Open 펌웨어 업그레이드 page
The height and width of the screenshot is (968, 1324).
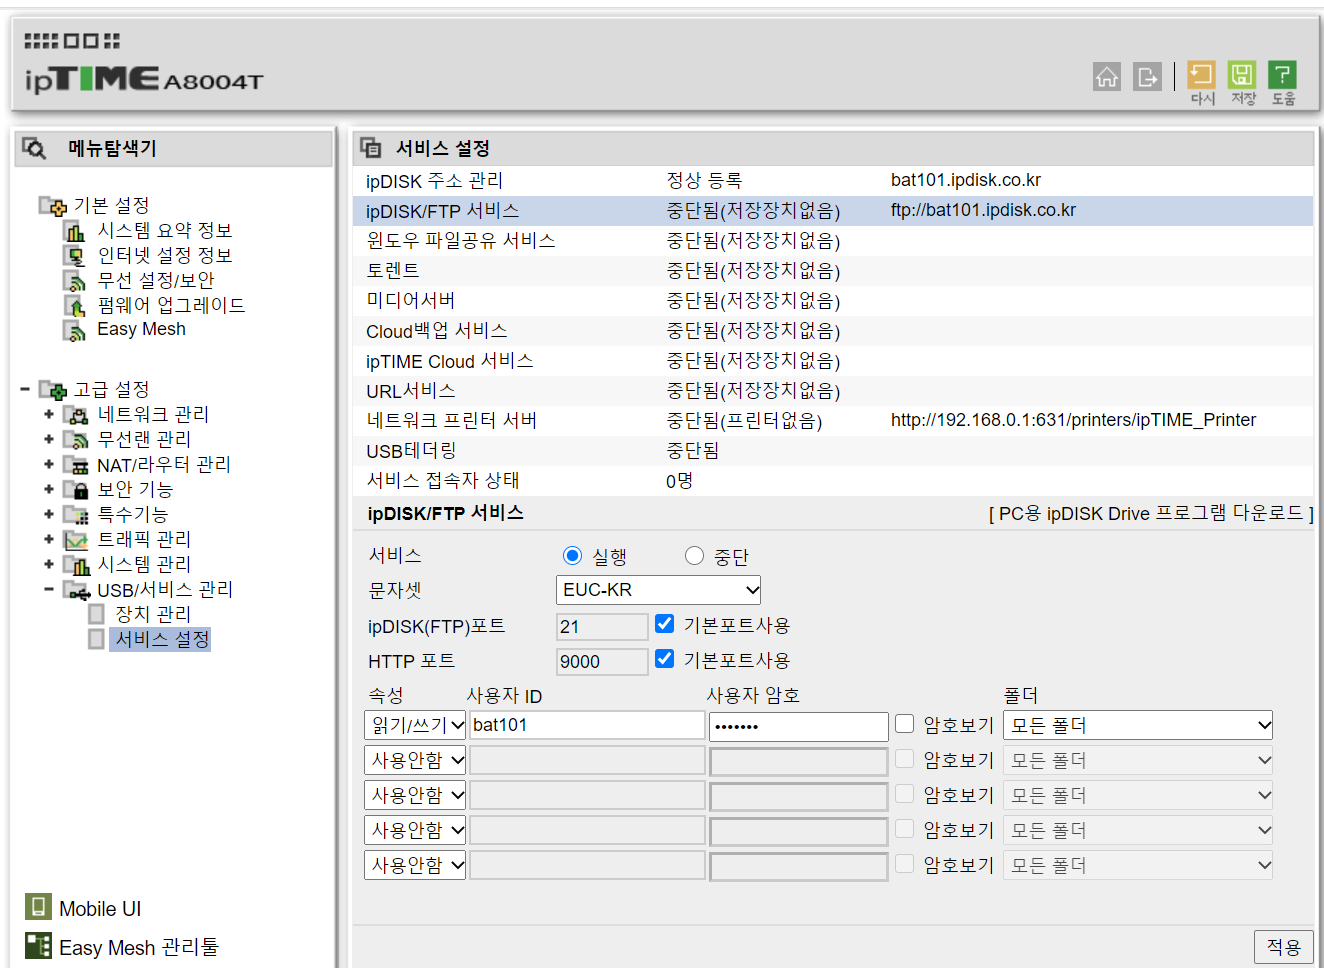(171, 306)
